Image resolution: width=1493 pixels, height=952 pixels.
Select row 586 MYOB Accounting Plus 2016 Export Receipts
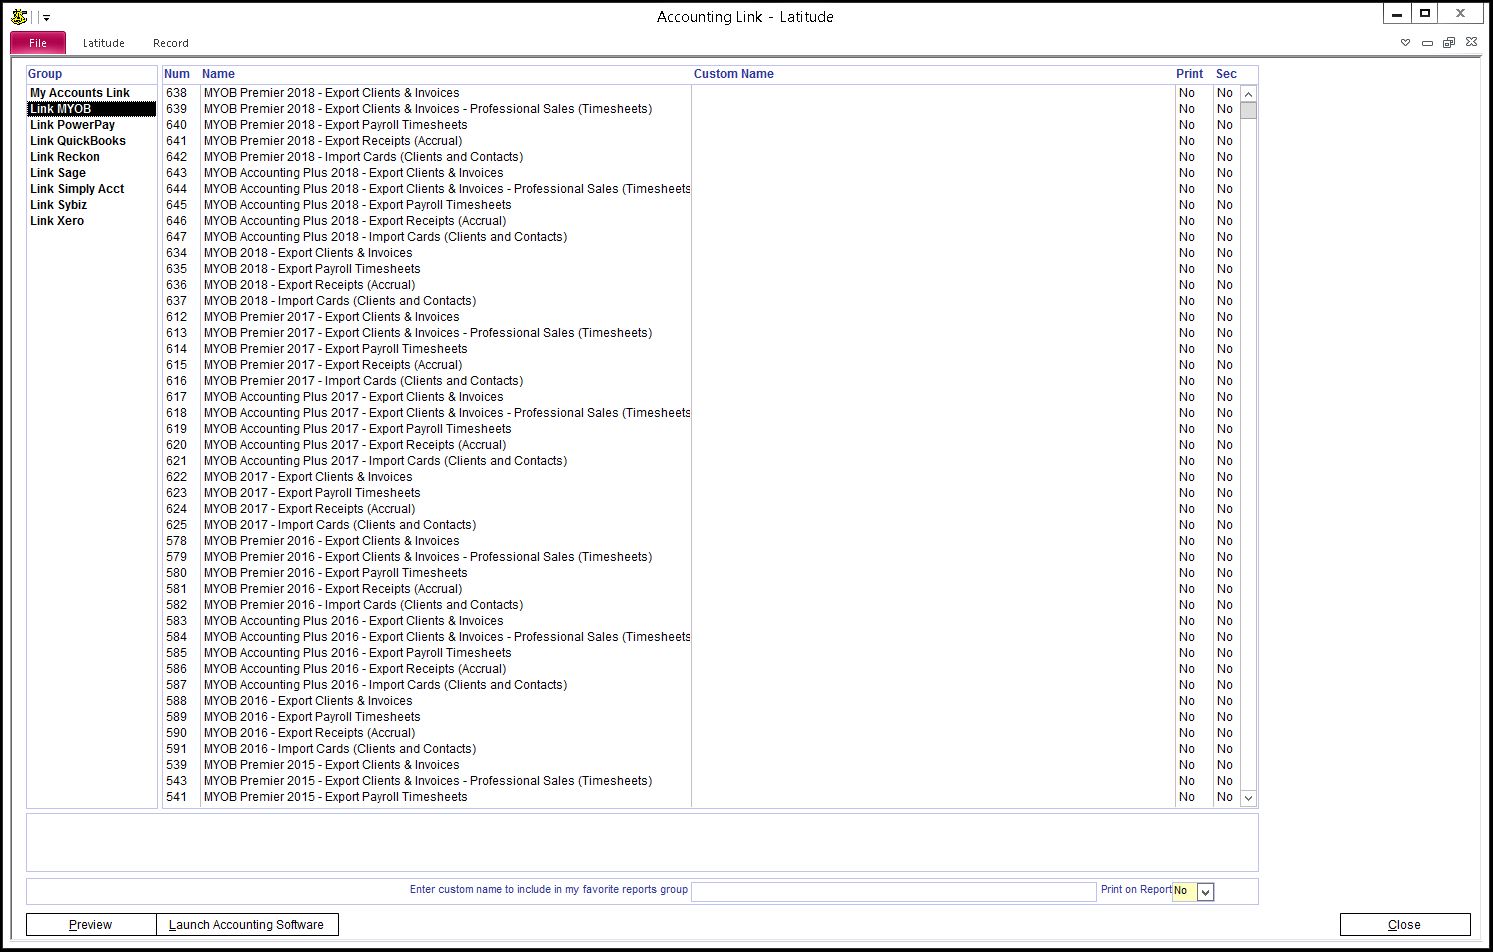(x=700, y=669)
